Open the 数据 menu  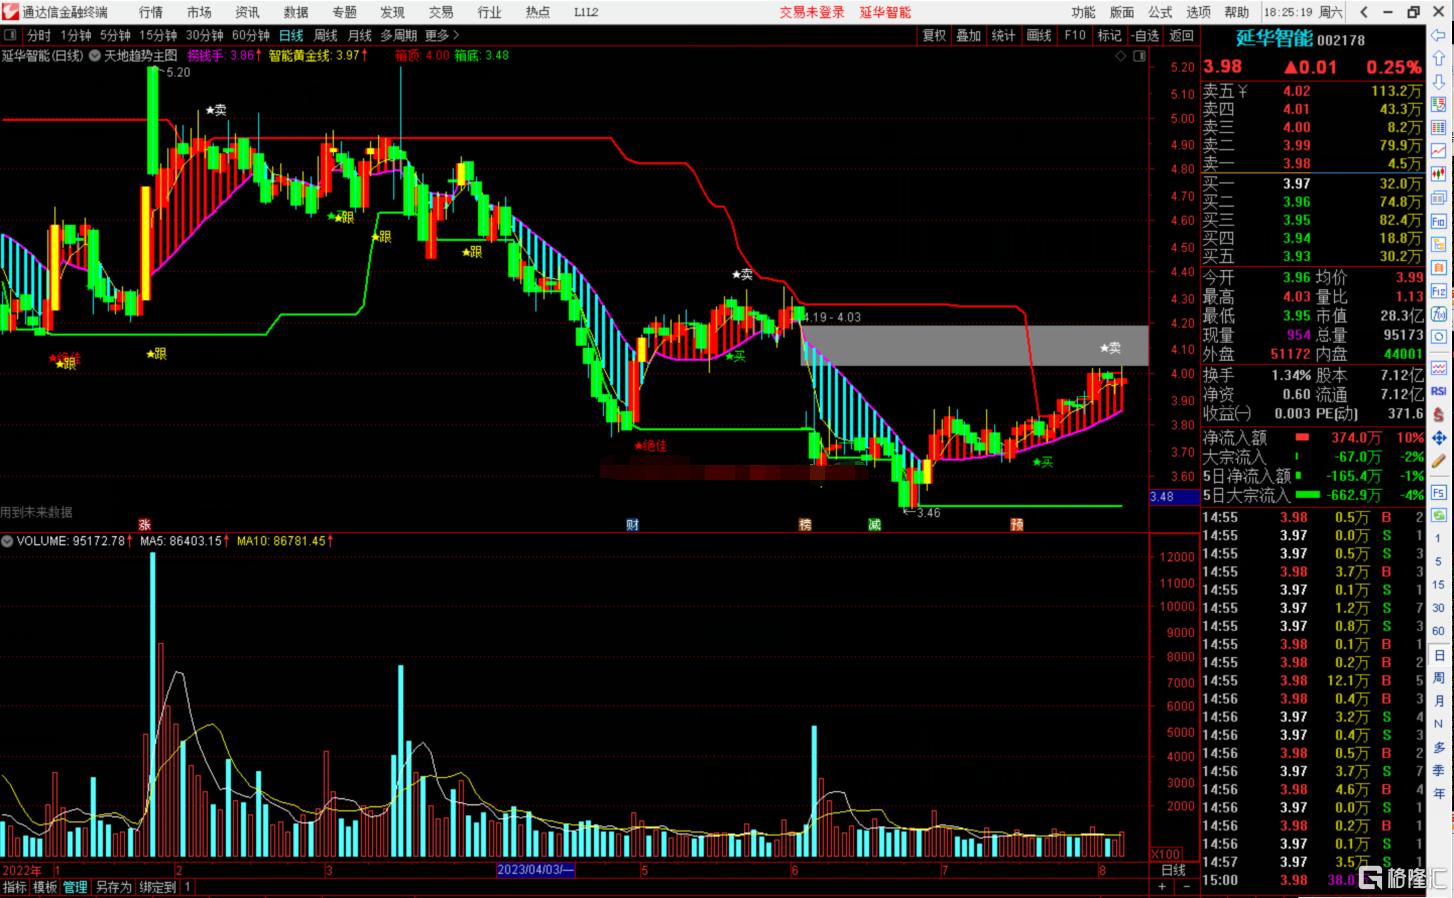coord(296,12)
